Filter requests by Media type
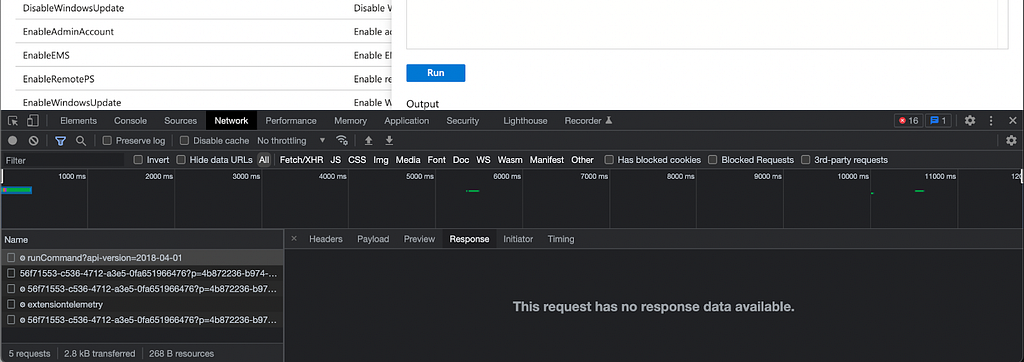The height and width of the screenshot is (362, 1024). (x=408, y=160)
